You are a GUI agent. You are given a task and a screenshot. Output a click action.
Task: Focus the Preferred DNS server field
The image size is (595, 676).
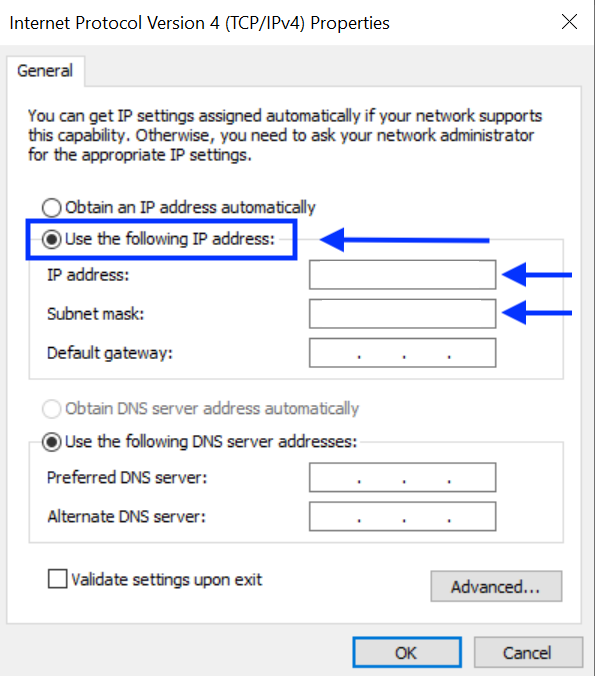[x=402, y=477]
